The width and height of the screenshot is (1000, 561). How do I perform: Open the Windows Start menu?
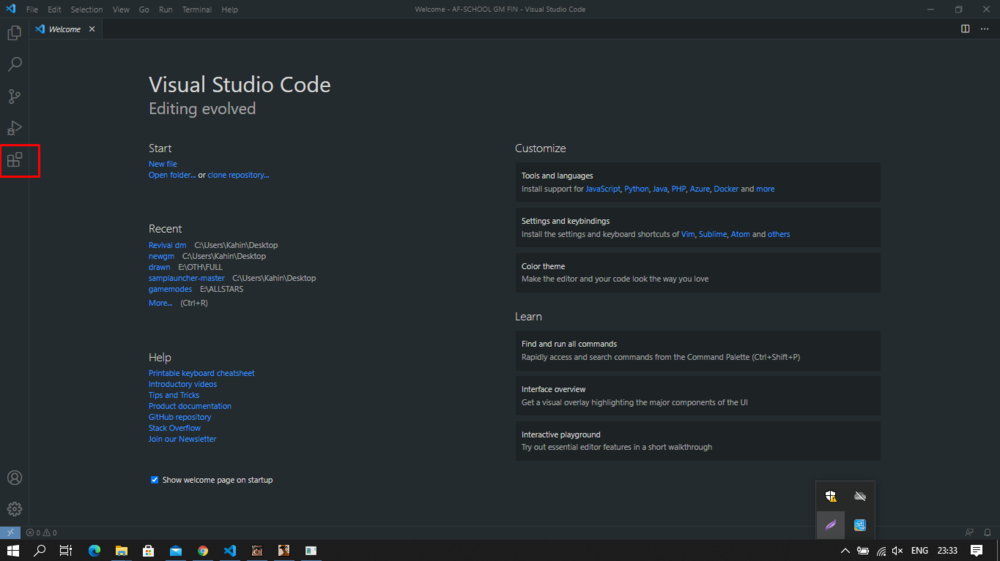click(13, 551)
